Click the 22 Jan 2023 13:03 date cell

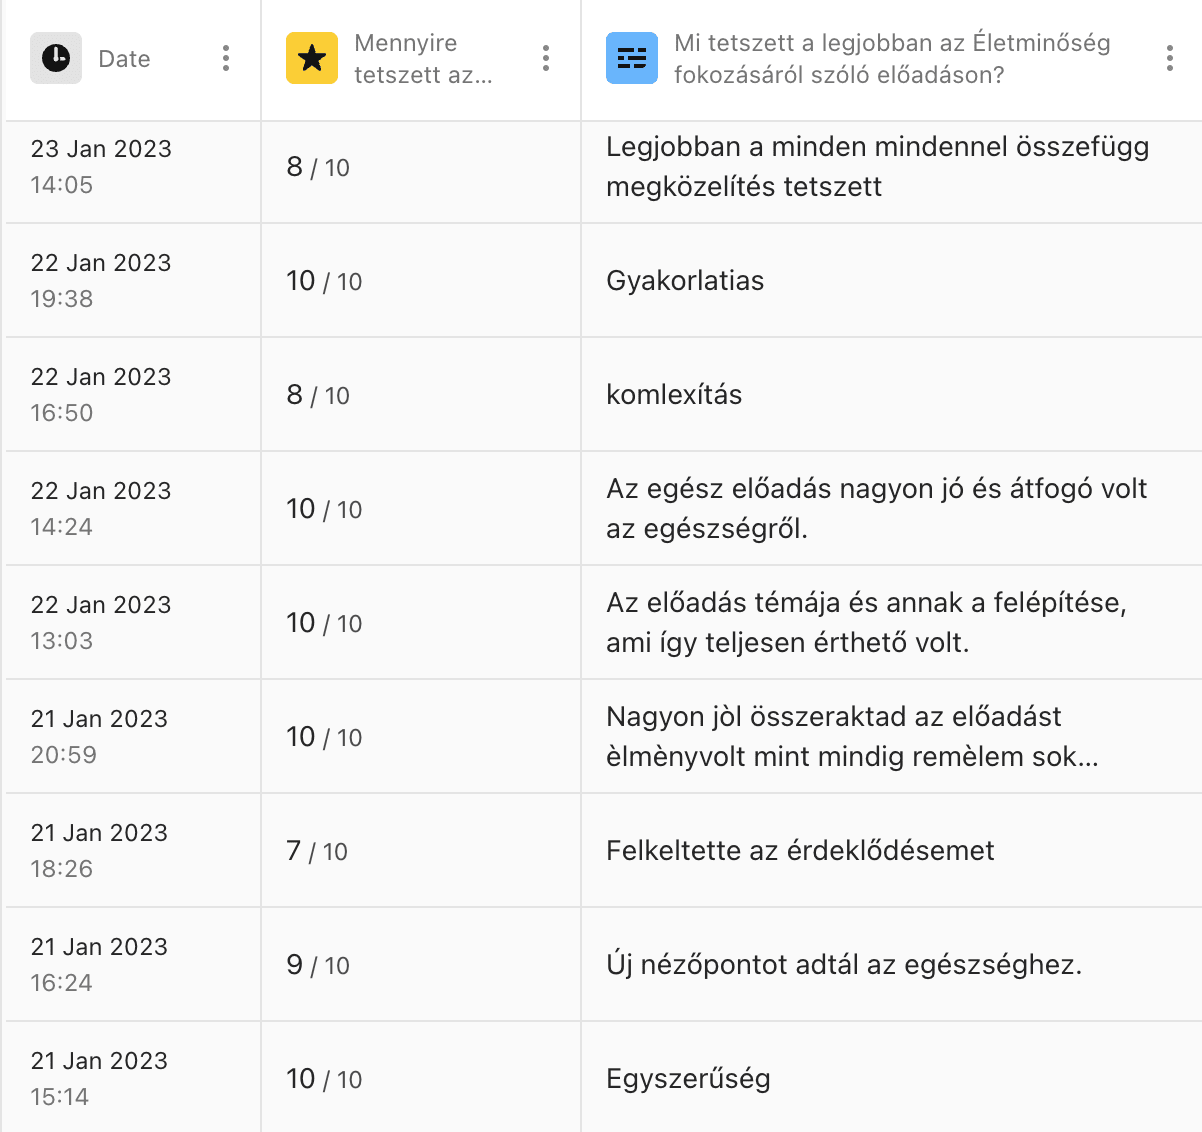pos(133,623)
